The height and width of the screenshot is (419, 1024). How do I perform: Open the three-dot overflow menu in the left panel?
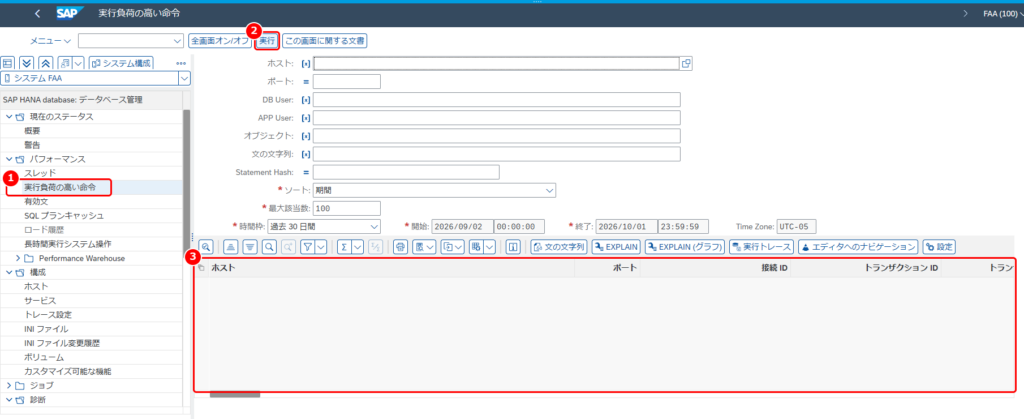click(182, 63)
